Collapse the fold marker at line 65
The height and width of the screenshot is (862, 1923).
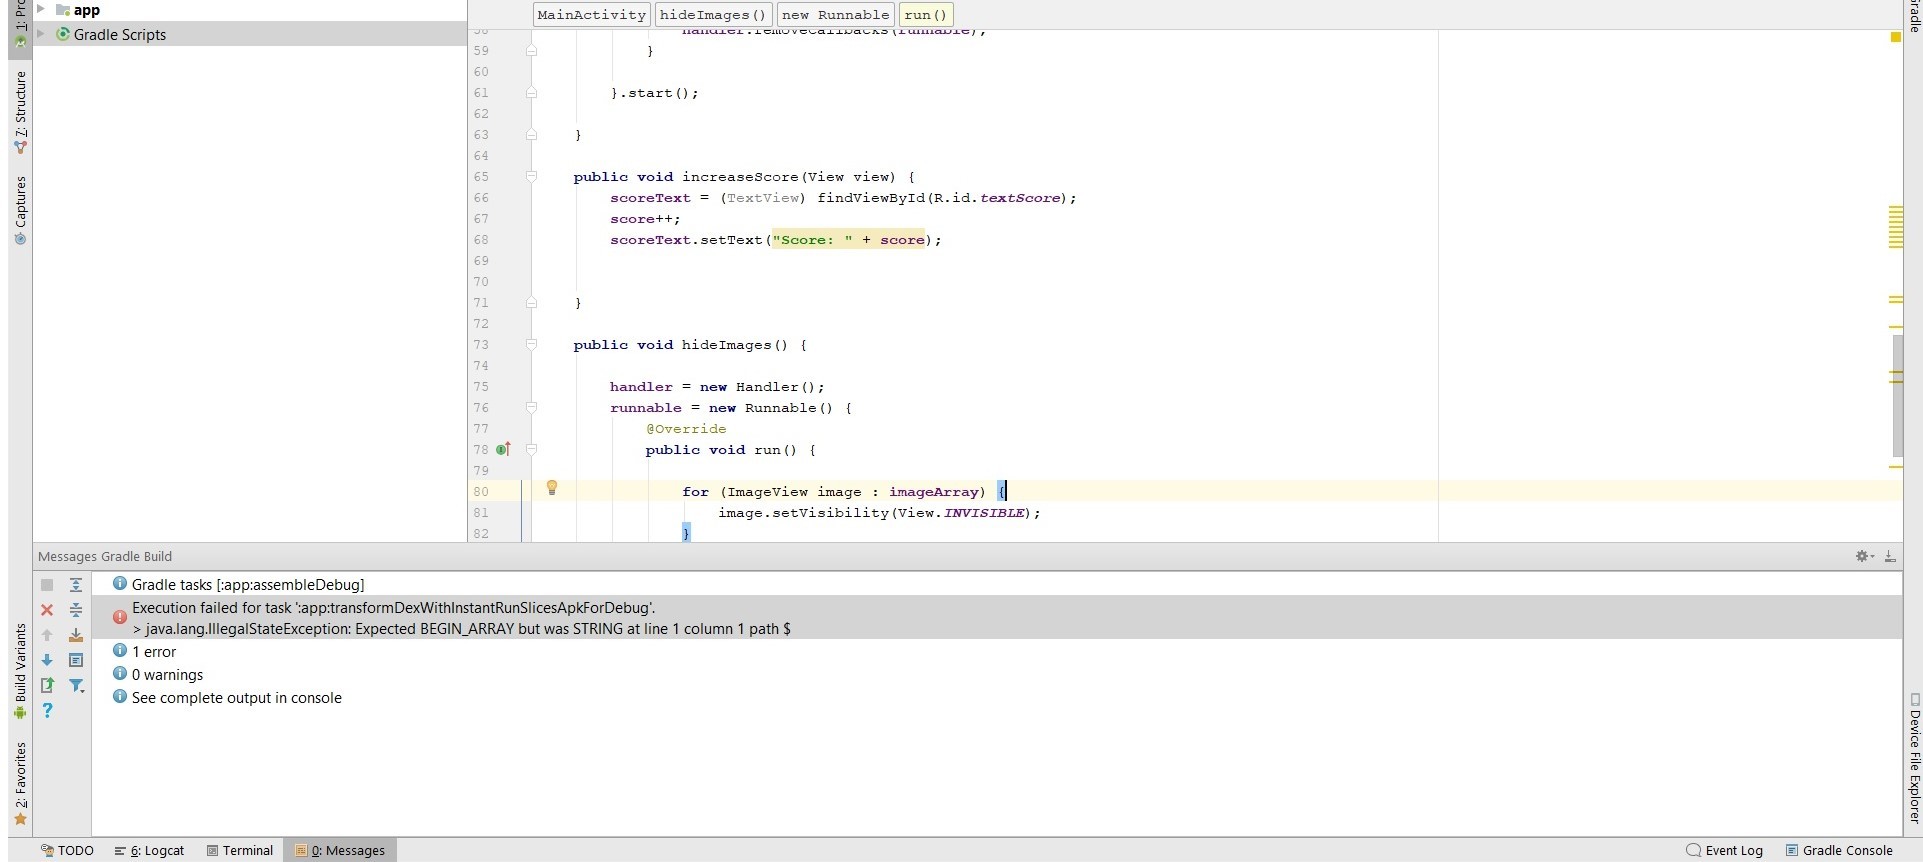click(x=532, y=176)
